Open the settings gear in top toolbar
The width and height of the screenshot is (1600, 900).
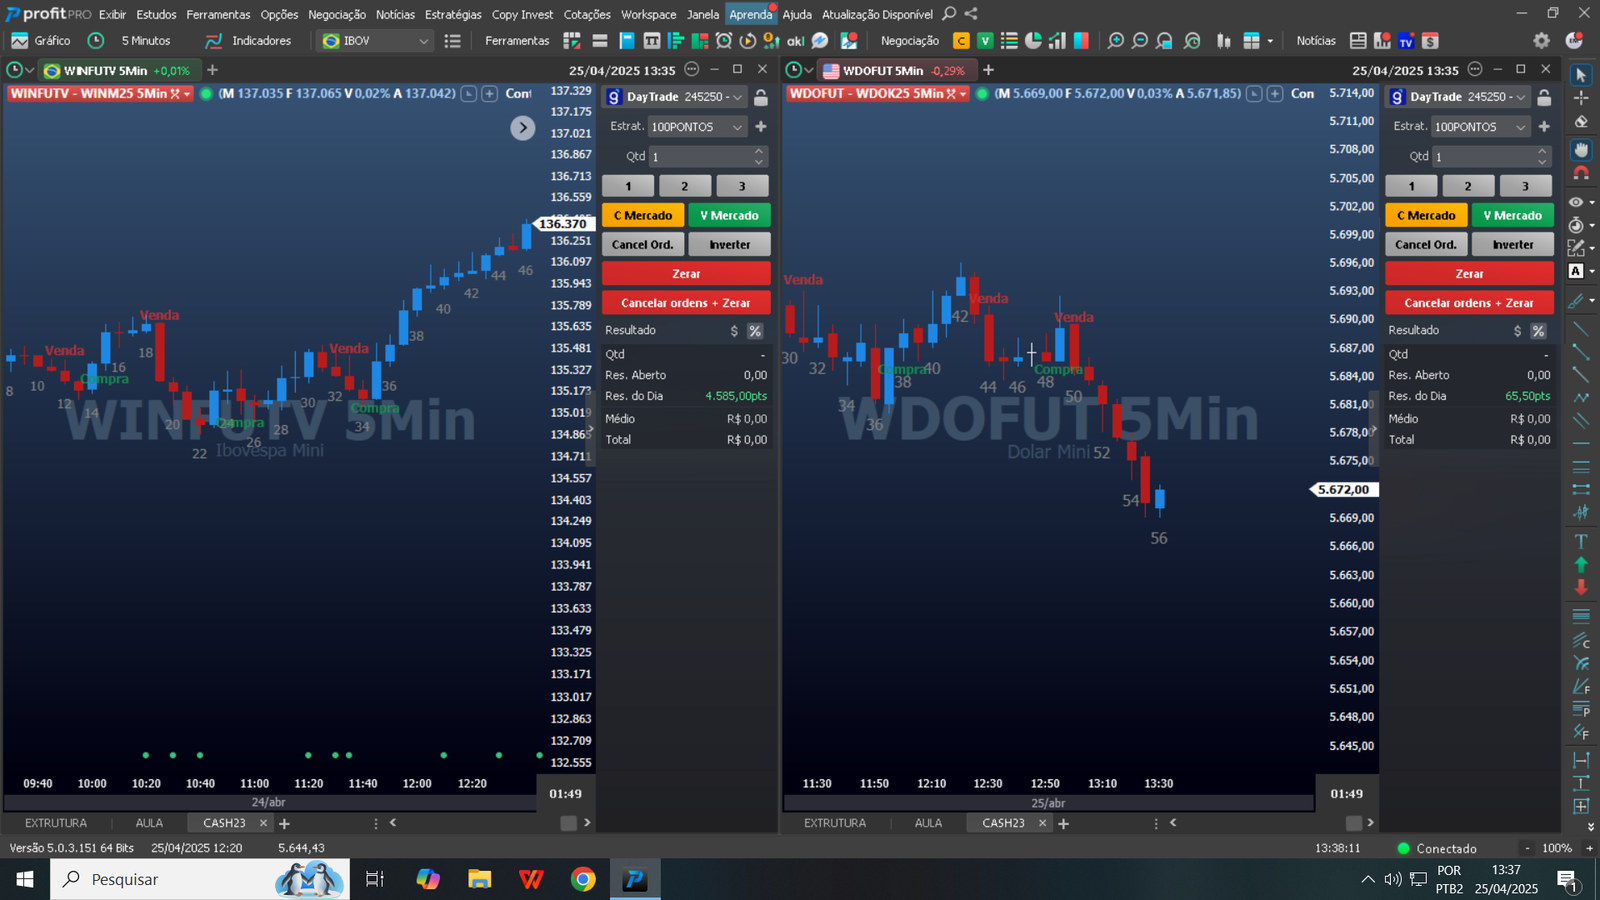click(1542, 41)
